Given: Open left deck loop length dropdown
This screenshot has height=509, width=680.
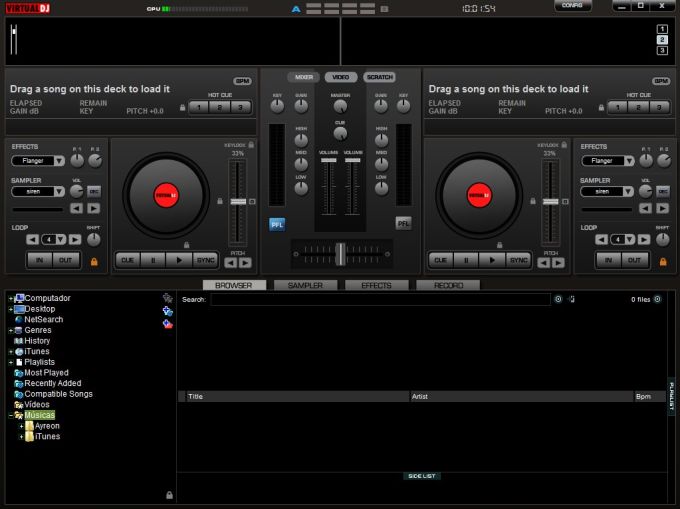Looking at the screenshot, I should [x=61, y=239].
